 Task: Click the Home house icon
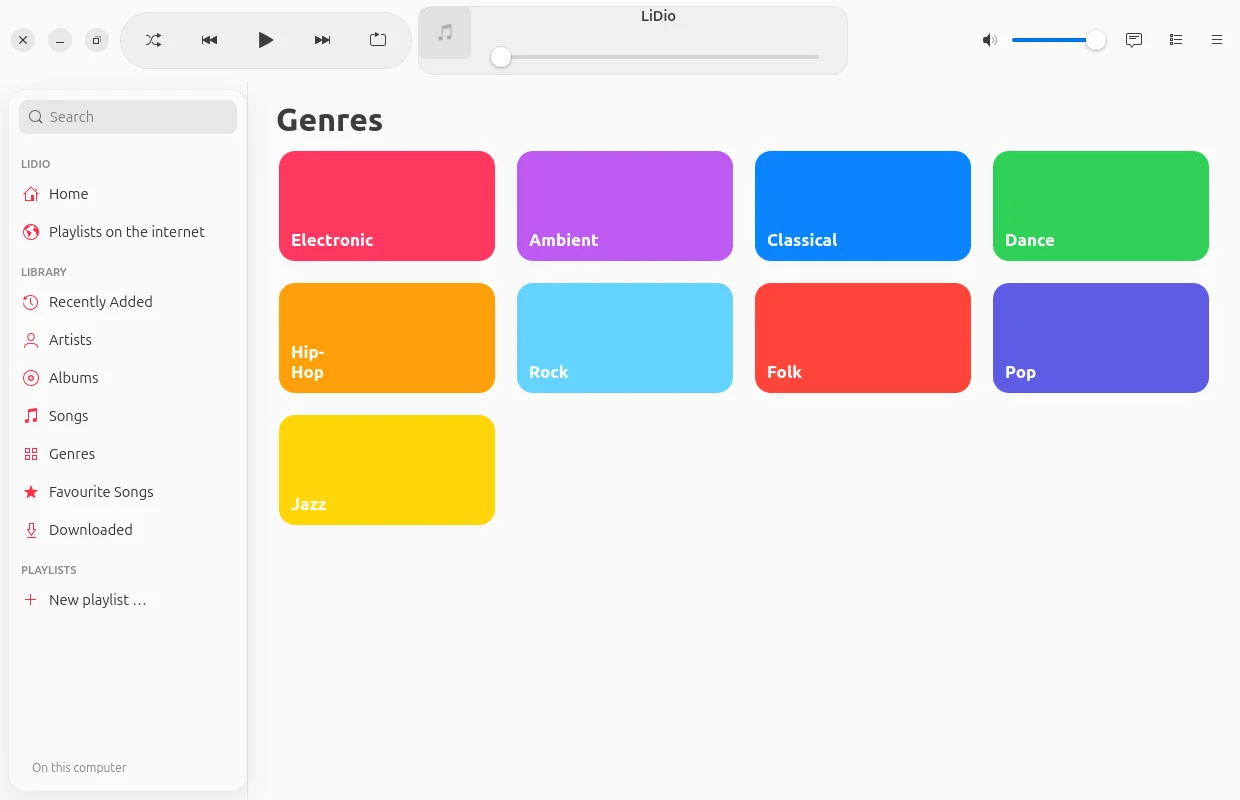tap(31, 194)
